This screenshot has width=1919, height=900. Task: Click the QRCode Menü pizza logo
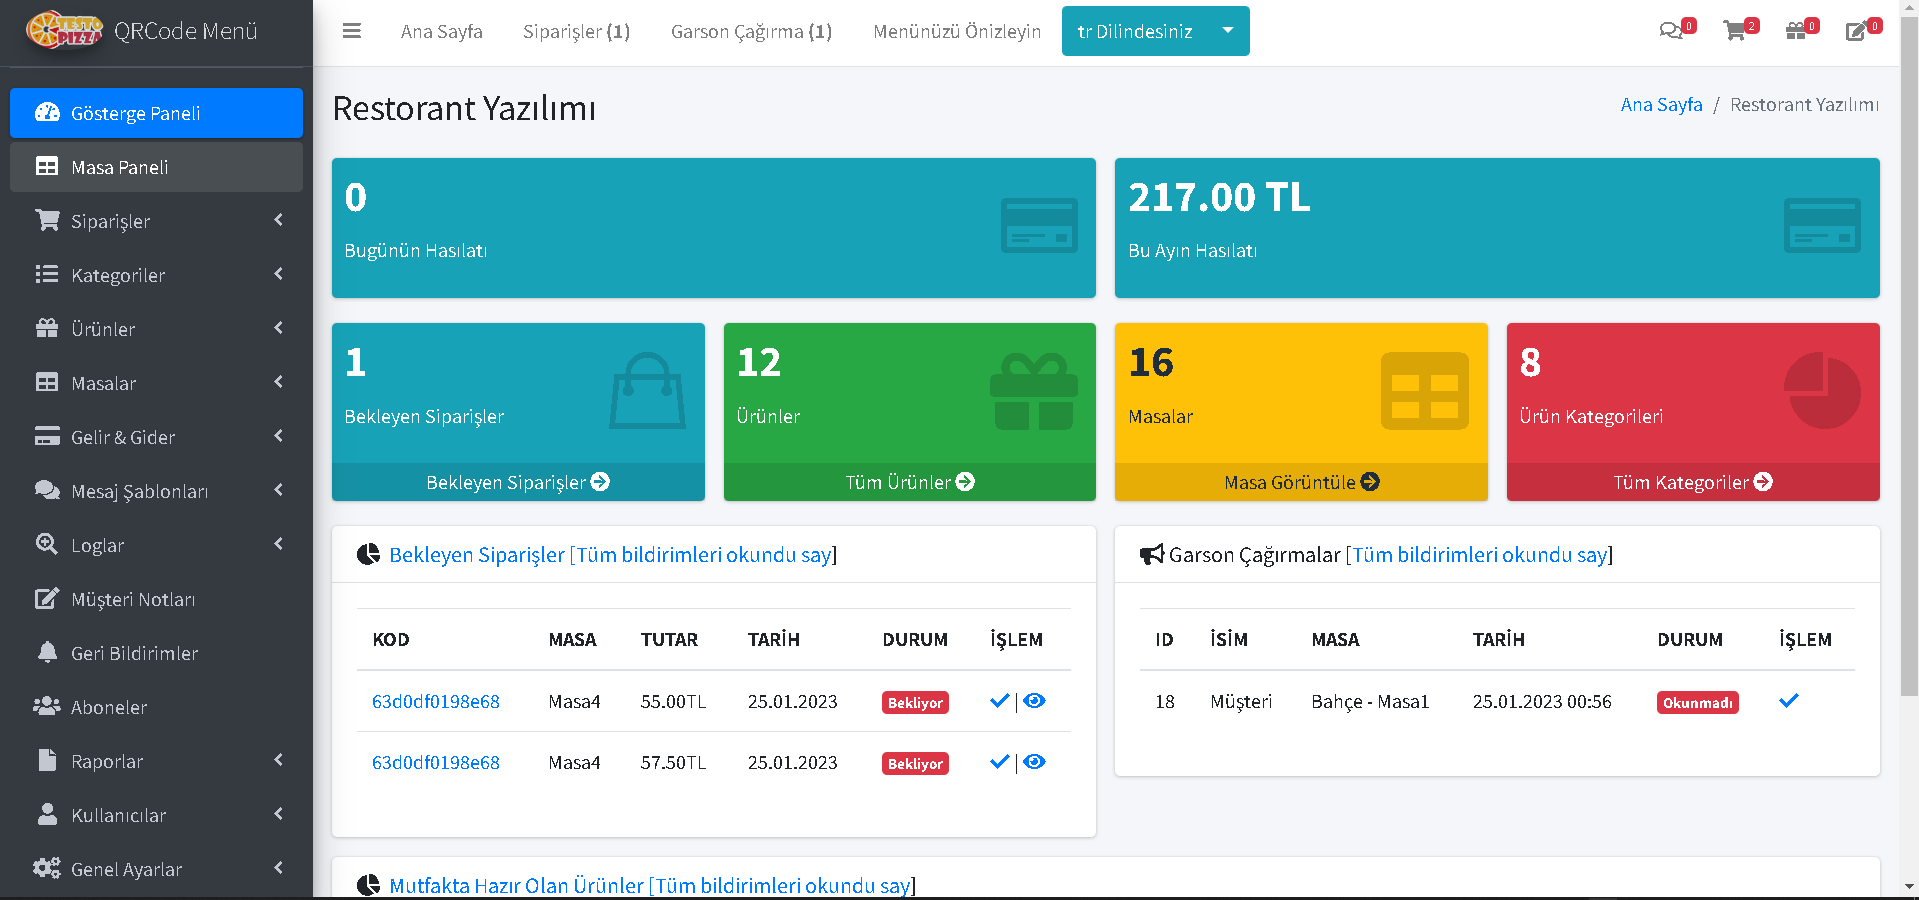pos(64,31)
